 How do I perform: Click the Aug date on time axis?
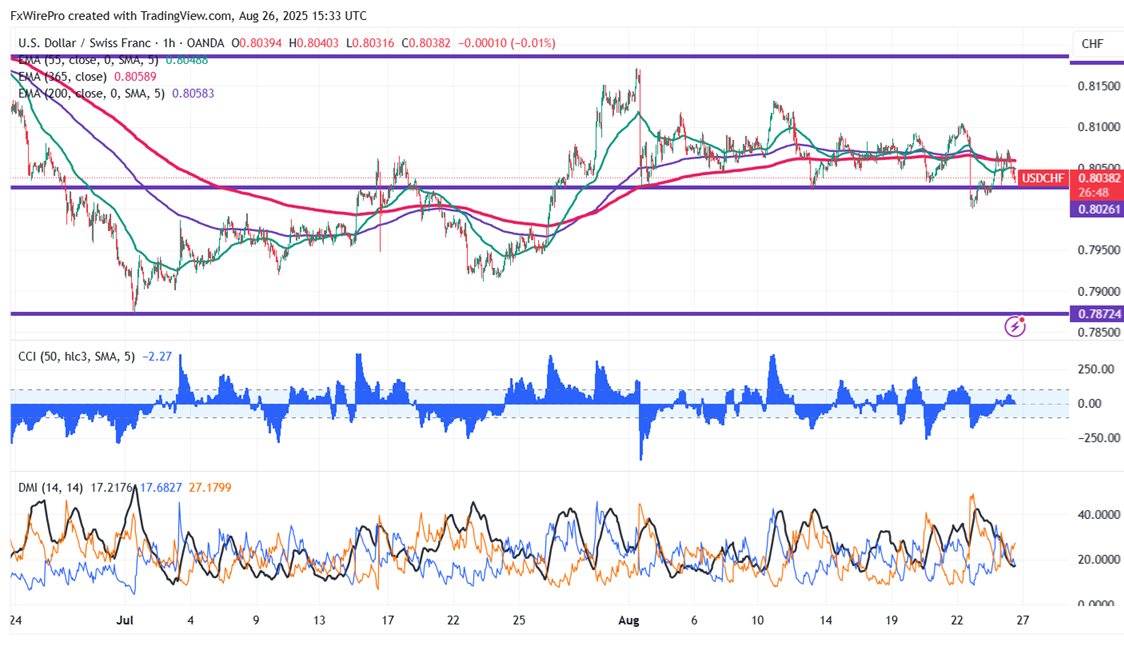tap(629, 621)
